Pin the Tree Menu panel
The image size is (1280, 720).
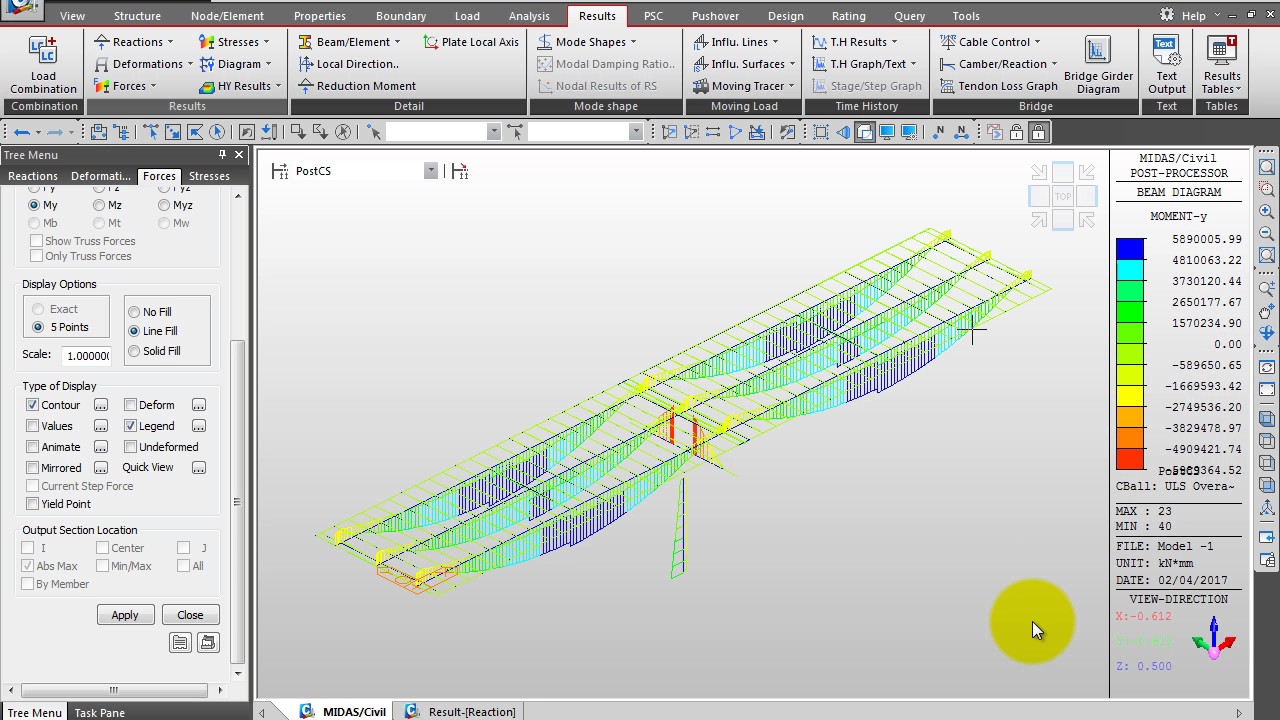222,155
